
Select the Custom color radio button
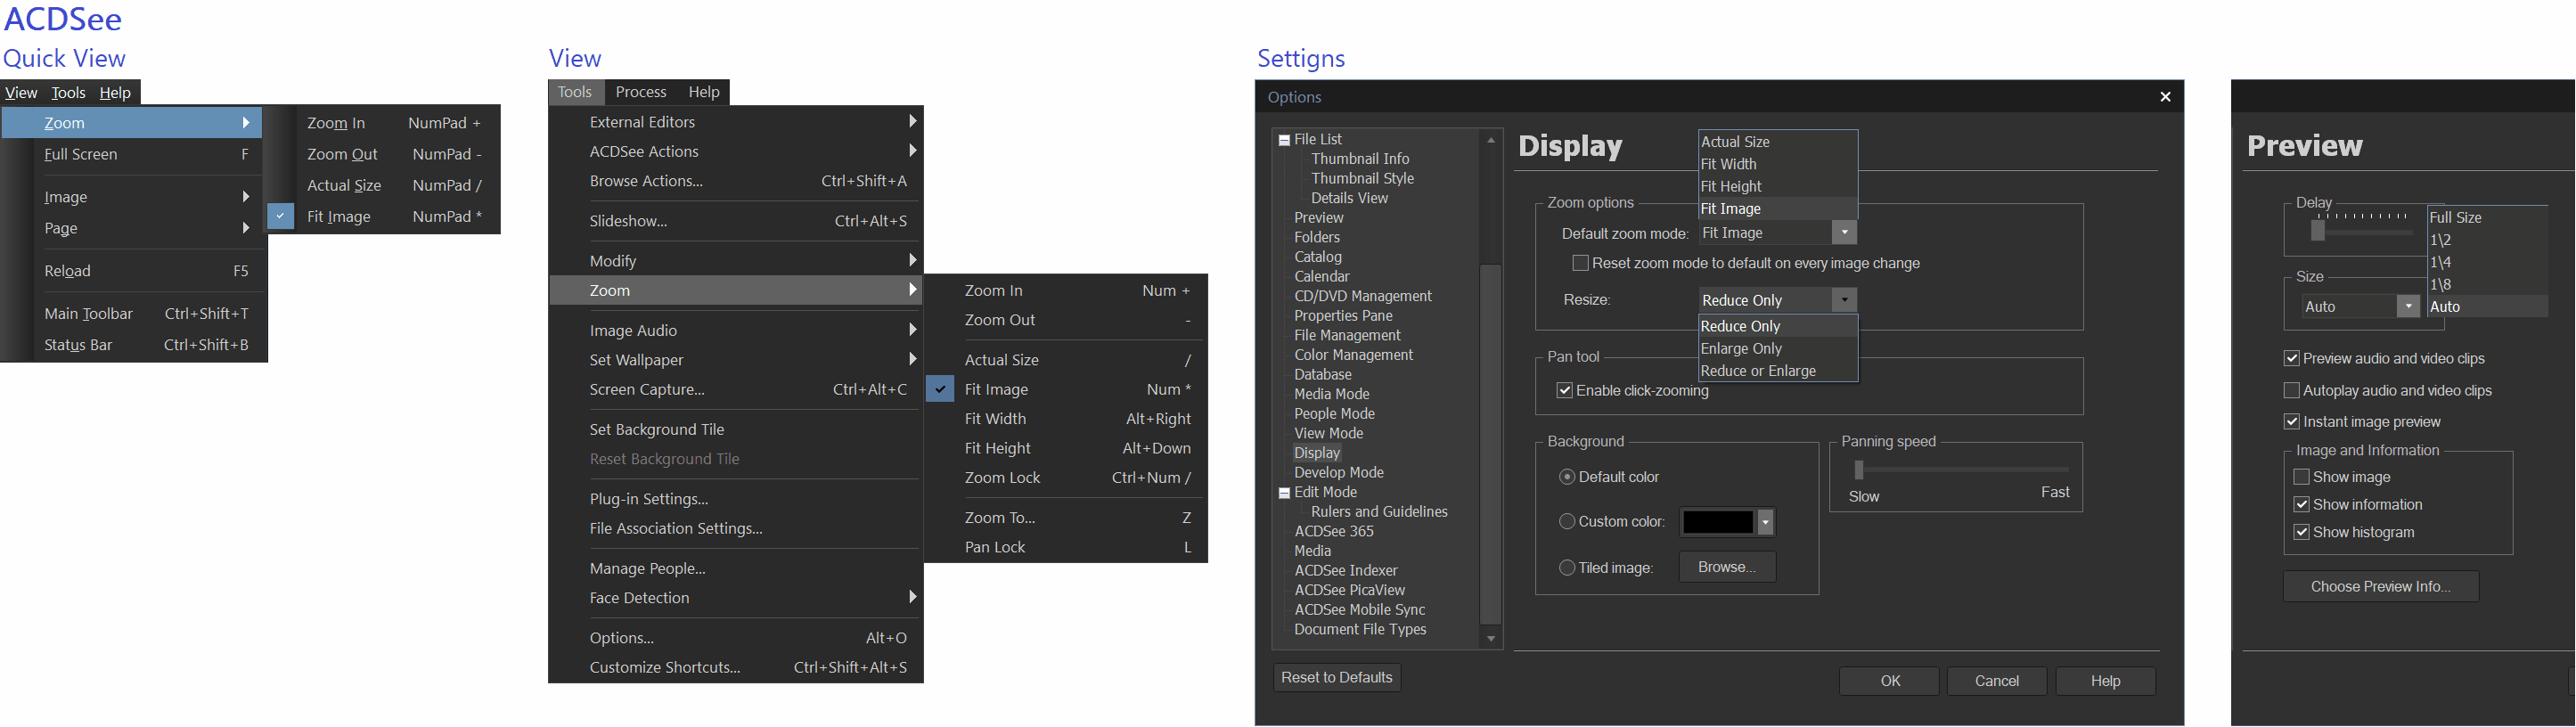click(1567, 522)
